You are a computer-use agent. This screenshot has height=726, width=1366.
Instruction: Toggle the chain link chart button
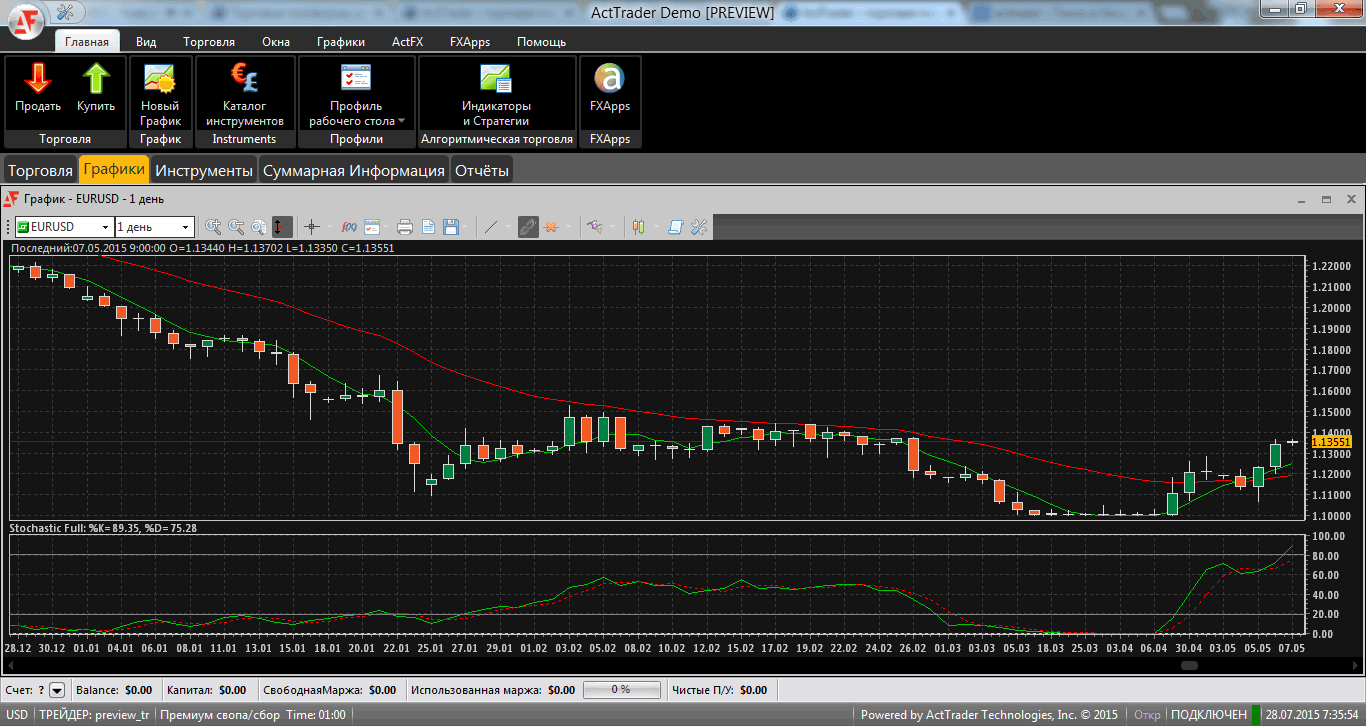527,227
